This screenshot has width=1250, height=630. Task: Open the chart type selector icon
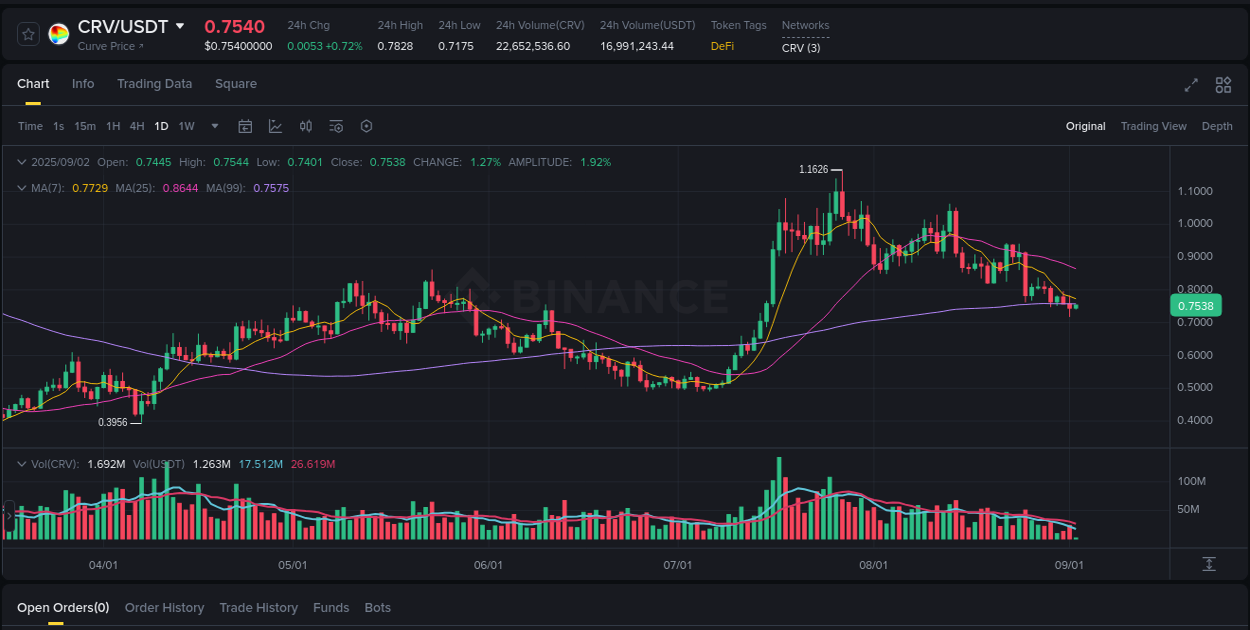pyautogui.click(x=275, y=126)
